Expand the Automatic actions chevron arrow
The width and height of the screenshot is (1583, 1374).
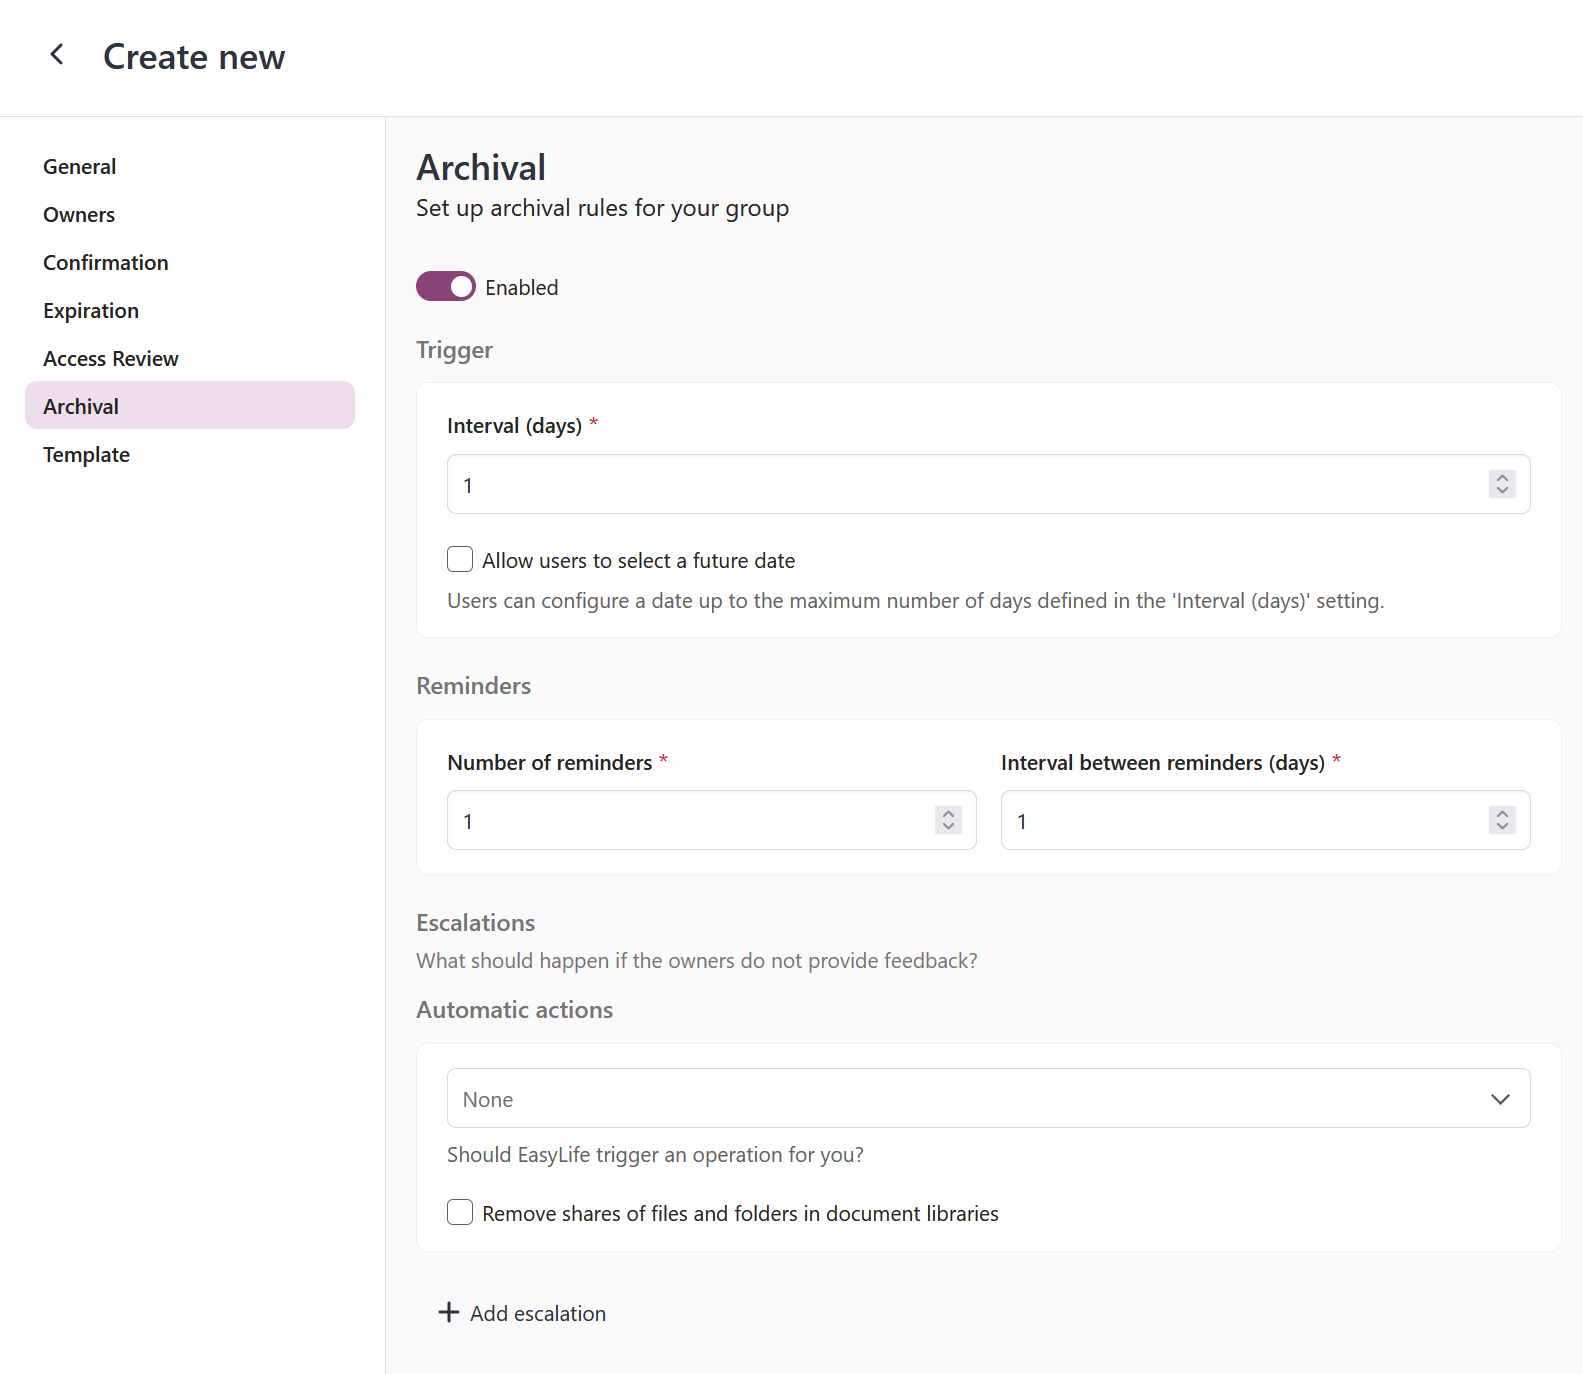(1500, 1098)
